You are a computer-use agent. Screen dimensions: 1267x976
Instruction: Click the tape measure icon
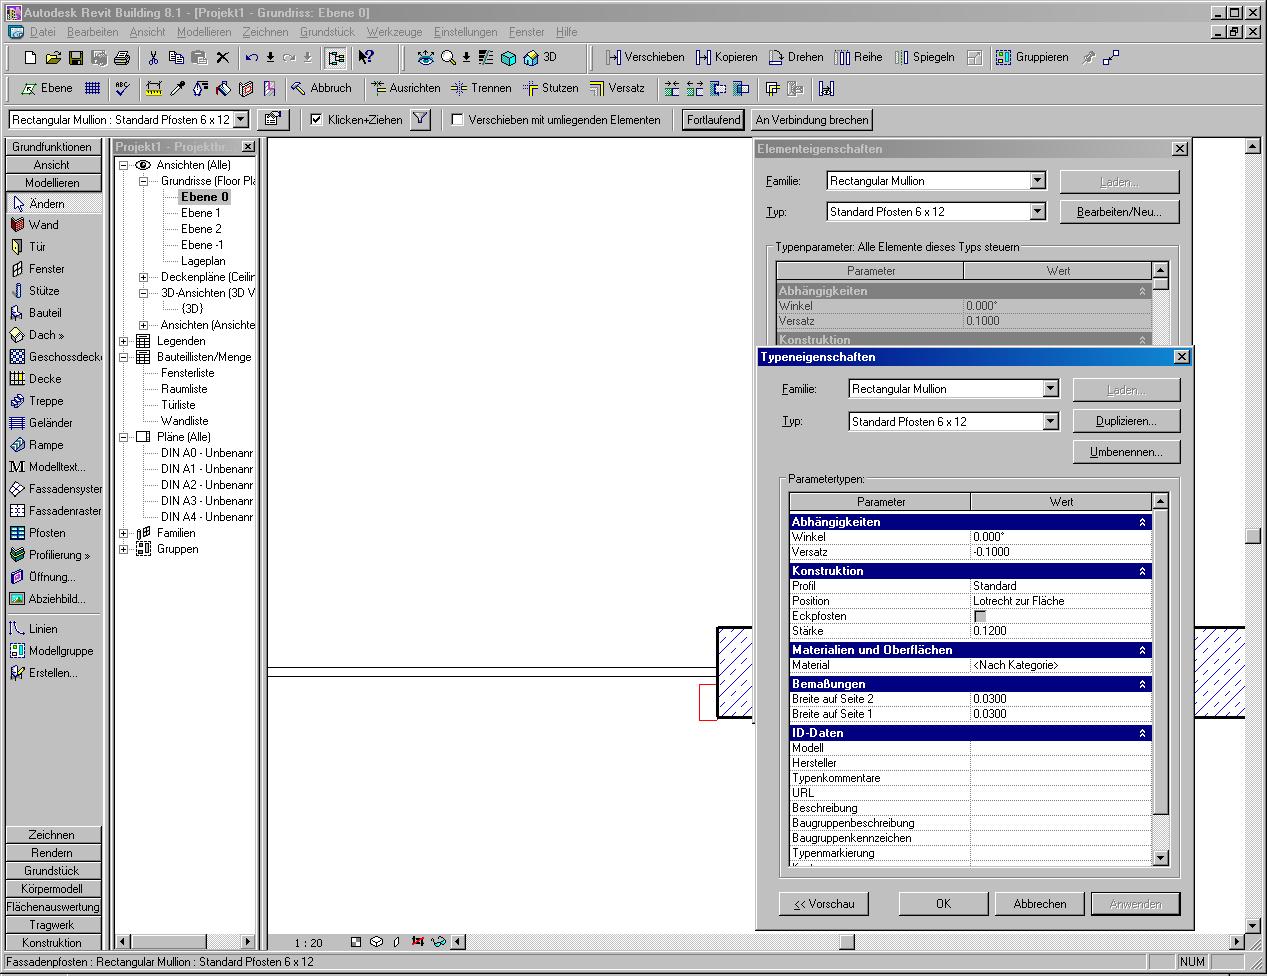pos(154,88)
